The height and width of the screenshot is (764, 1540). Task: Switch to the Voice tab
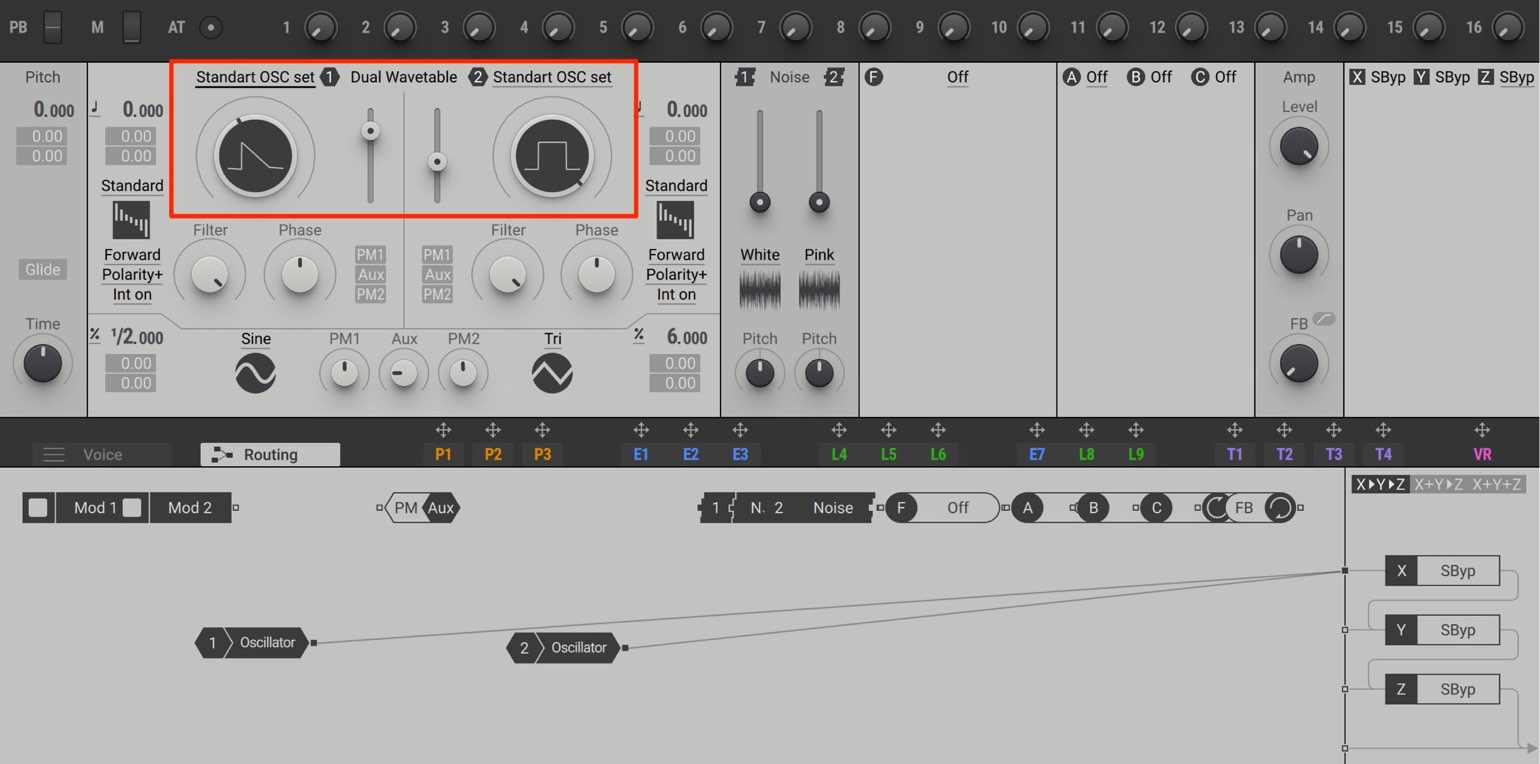point(102,455)
